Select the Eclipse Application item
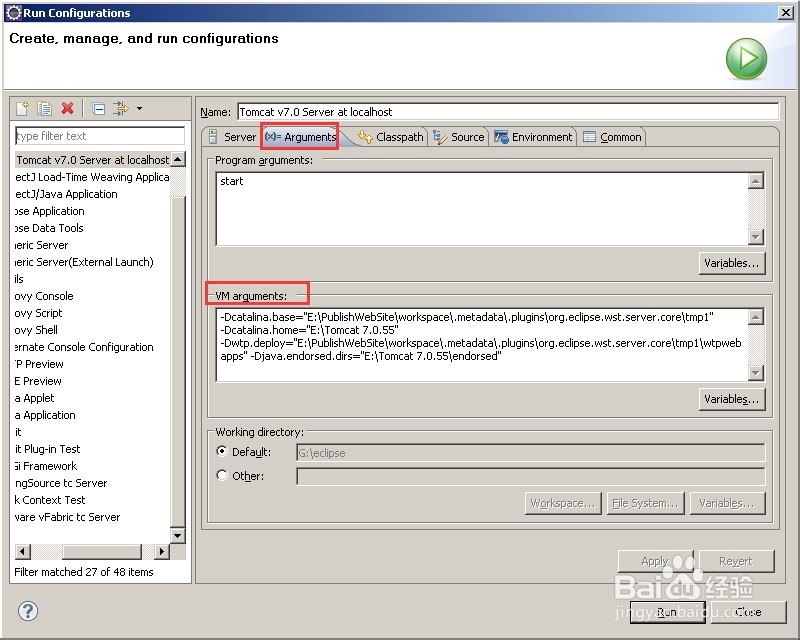 click(50, 211)
